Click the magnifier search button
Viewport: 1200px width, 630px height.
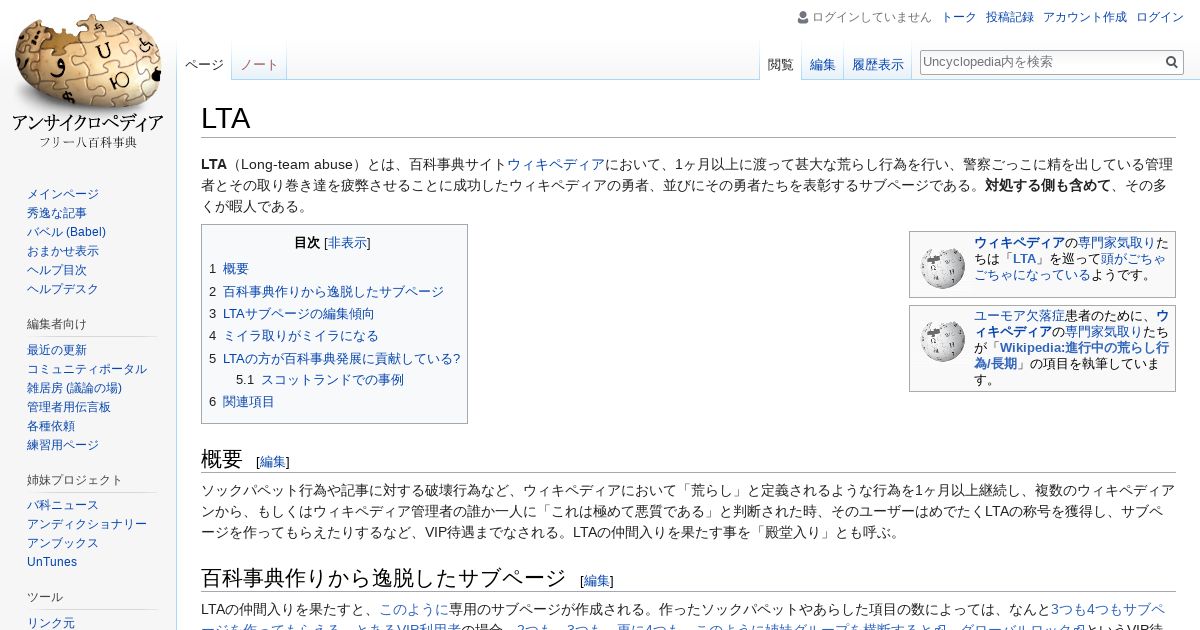1172,62
